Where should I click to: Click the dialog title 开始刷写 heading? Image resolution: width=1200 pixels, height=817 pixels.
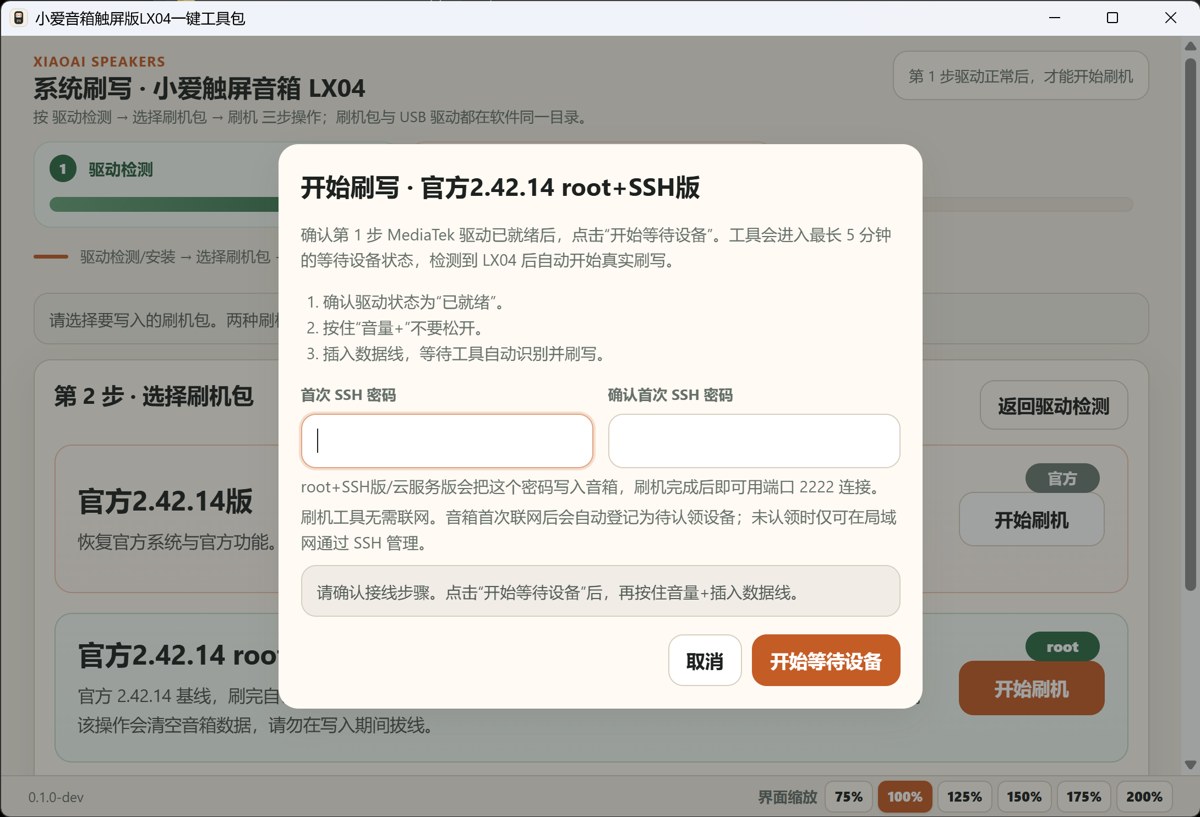coord(500,188)
